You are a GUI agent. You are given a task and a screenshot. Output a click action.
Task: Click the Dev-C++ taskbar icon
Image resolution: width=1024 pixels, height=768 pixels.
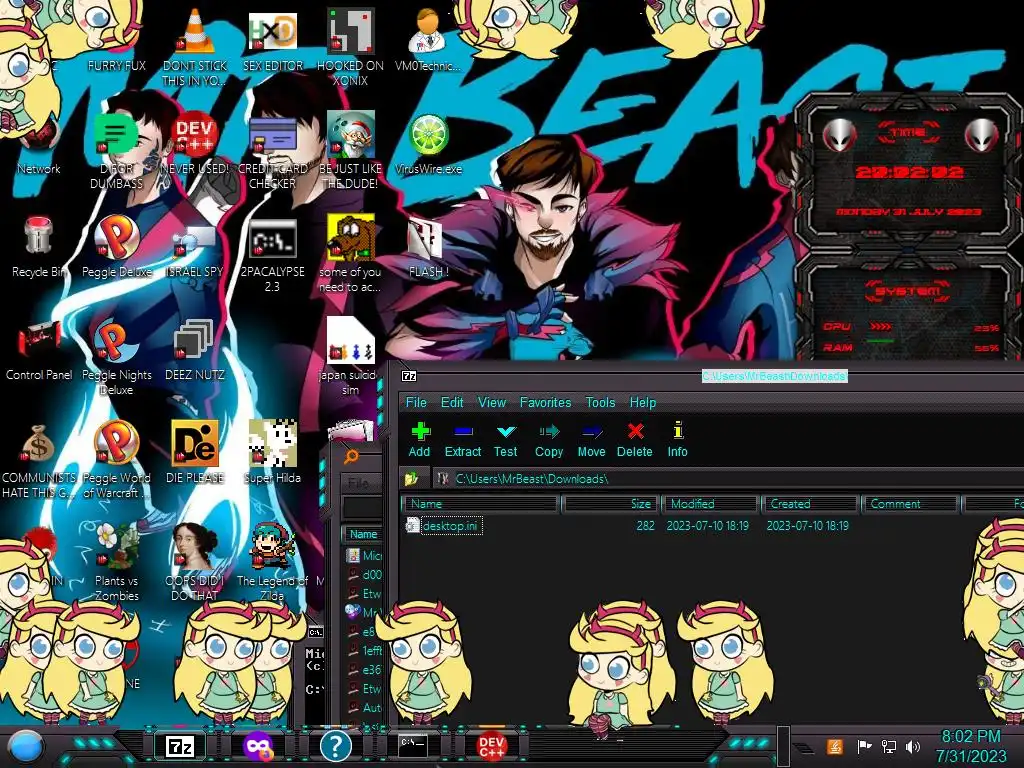[491, 746]
